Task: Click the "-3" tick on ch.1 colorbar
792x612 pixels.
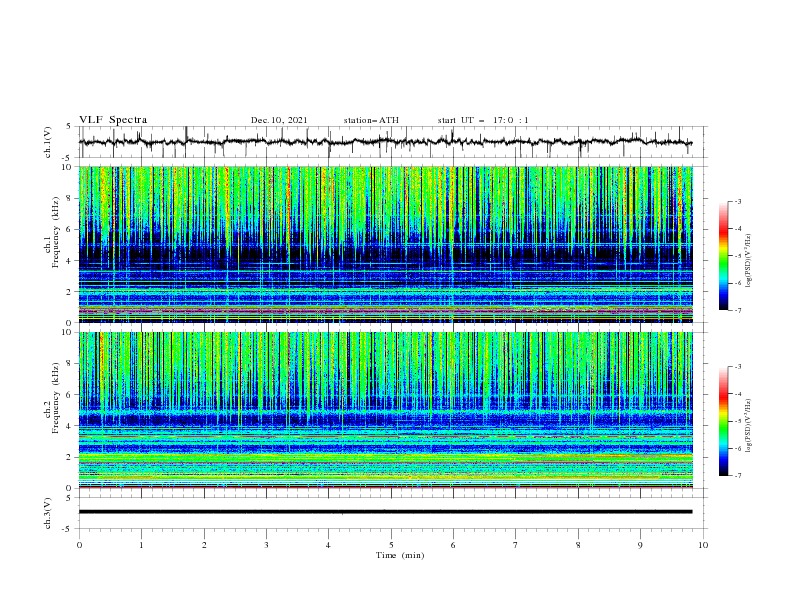Action: coord(737,201)
